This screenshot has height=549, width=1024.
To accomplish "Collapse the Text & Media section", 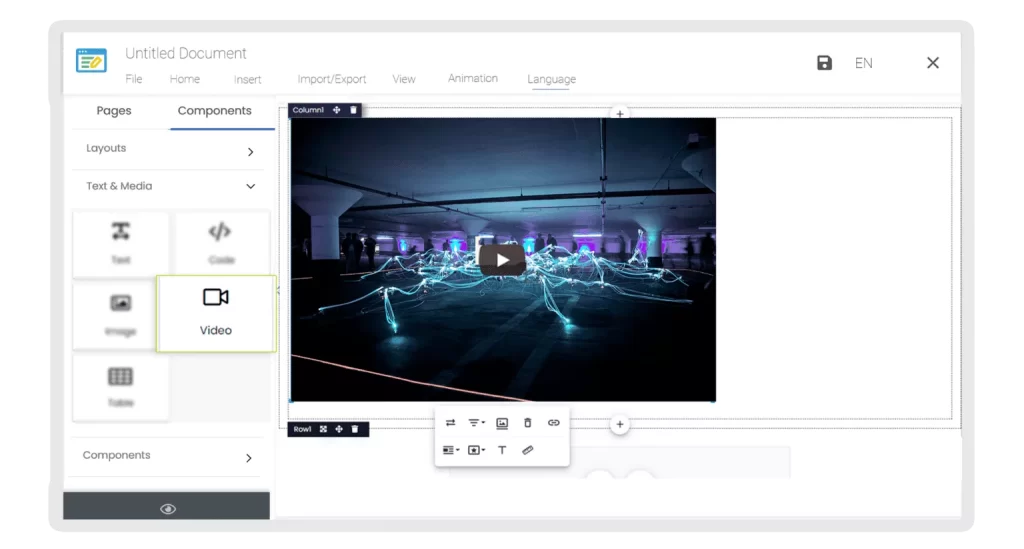I will click(170, 187).
